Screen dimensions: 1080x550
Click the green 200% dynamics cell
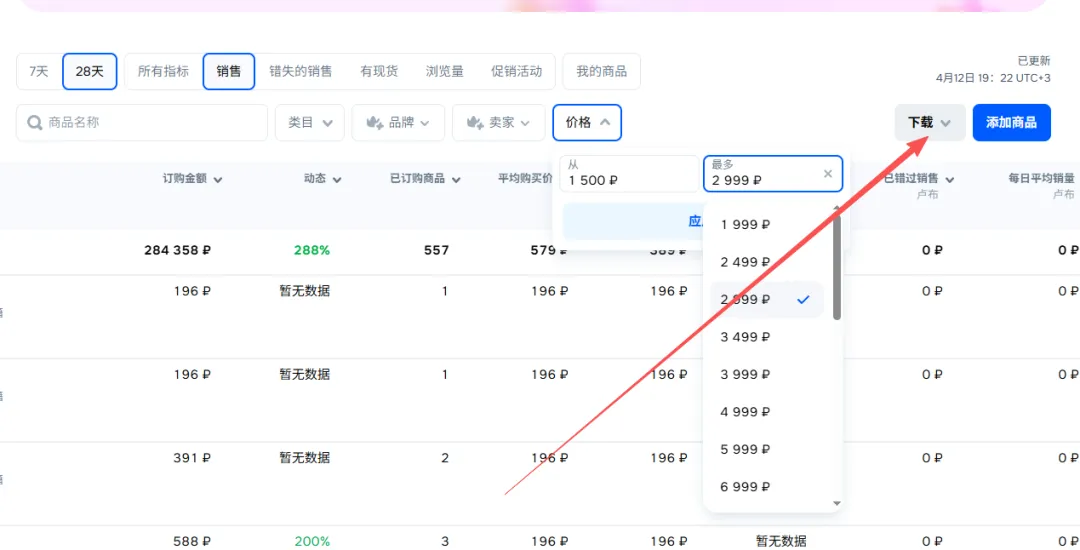tap(312, 541)
